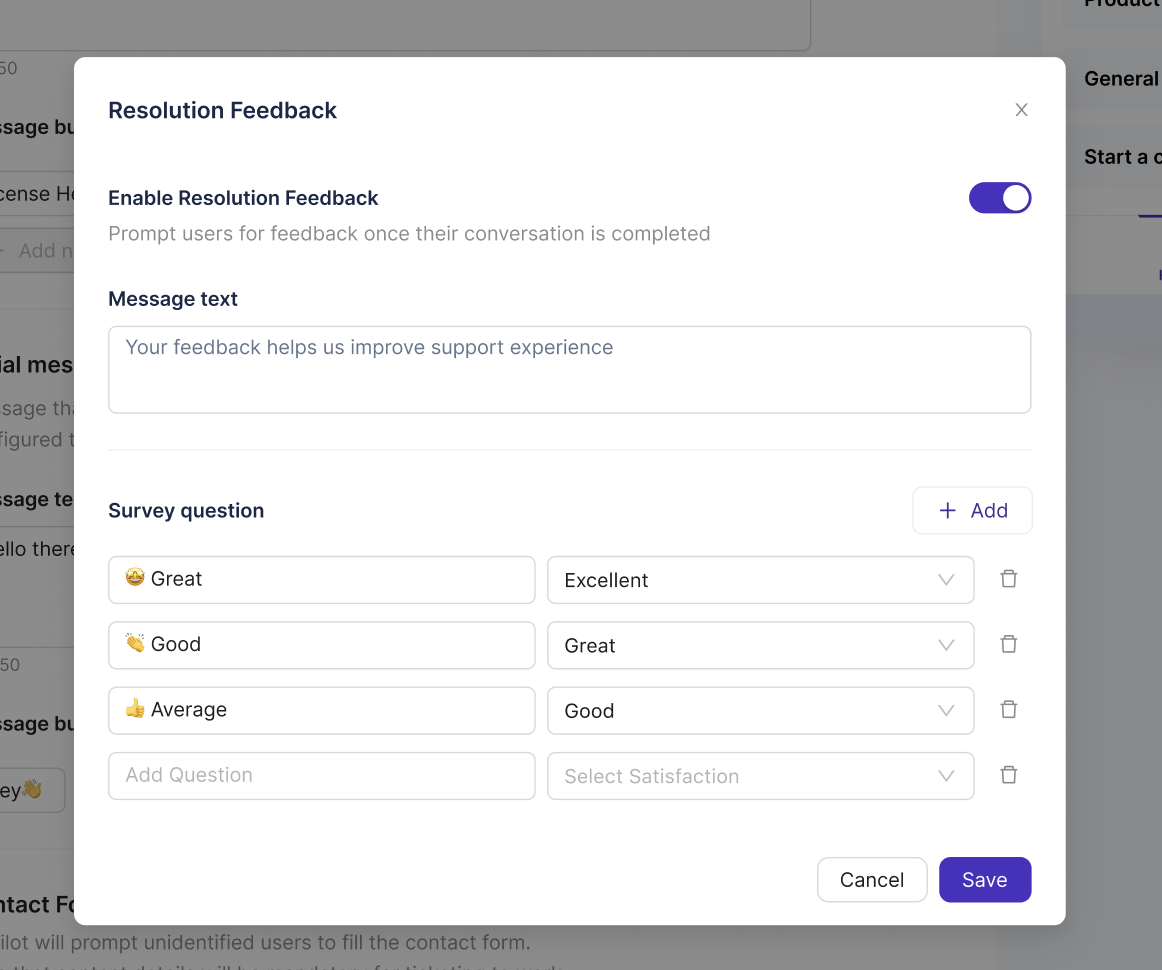The width and height of the screenshot is (1162, 970).
Task: Edit the Average question field
Action: pyautogui.click(x=322, y=711)
